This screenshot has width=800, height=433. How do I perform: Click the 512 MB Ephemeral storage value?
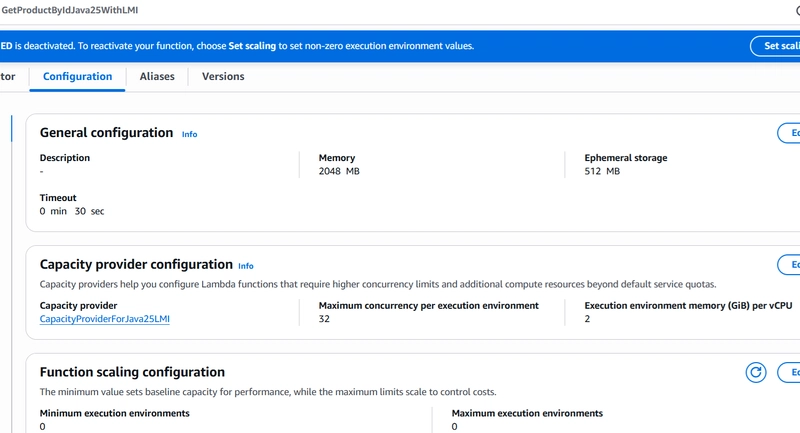[x=602, y=172]
